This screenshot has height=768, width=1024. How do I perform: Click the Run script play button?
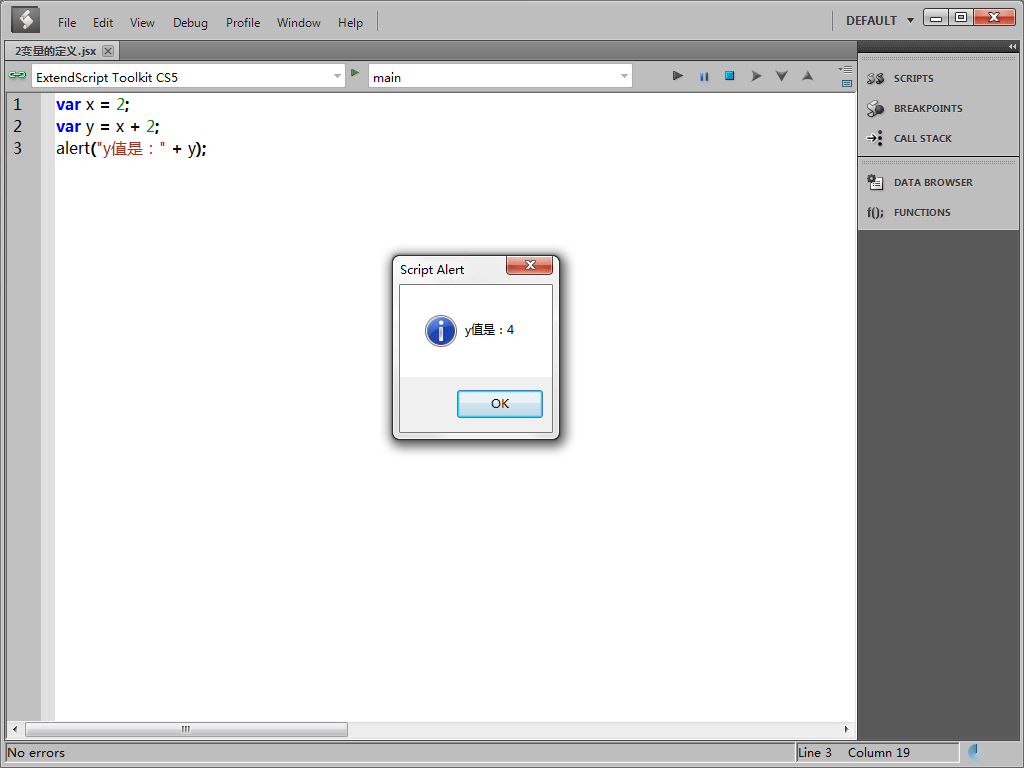(x=677, y=76)
